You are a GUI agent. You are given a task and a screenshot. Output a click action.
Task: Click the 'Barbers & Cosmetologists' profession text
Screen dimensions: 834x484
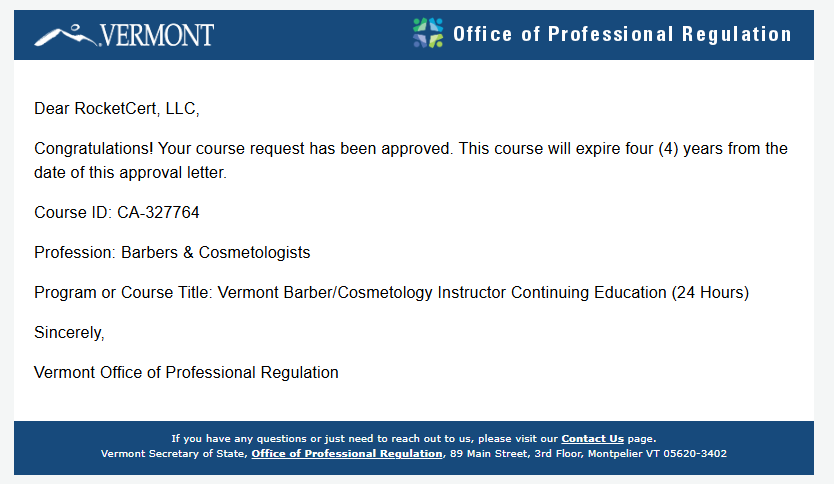point(216,252)
